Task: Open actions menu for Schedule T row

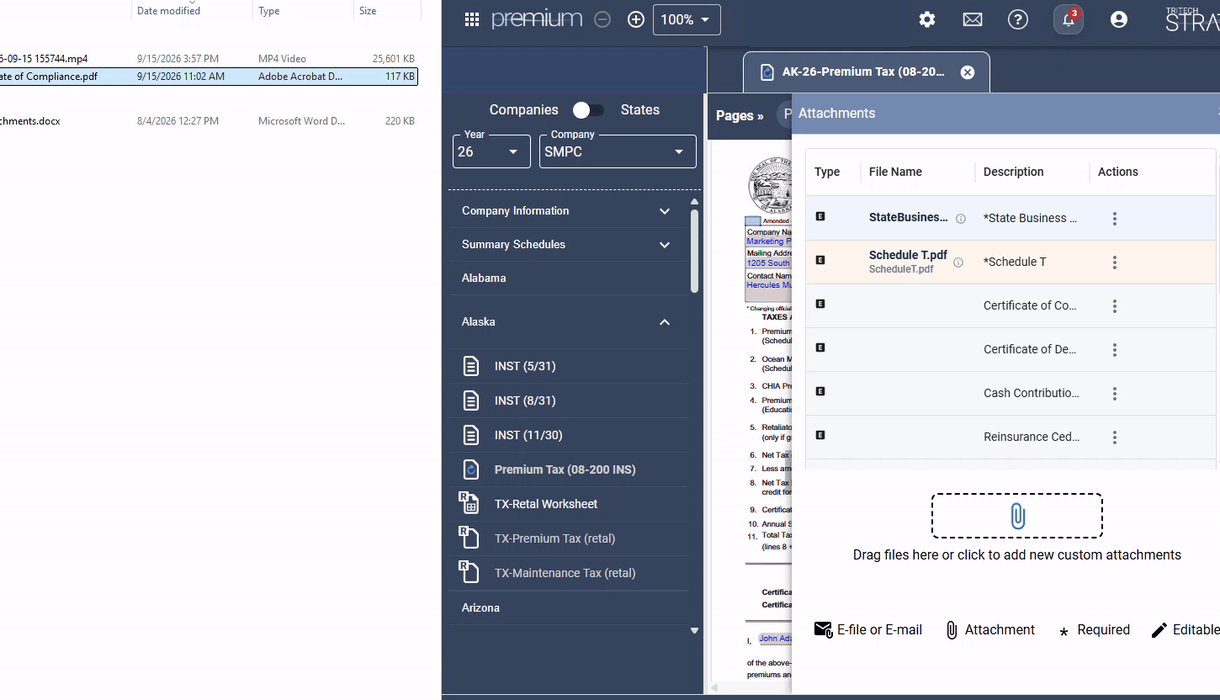Action: pos(1114,262)
